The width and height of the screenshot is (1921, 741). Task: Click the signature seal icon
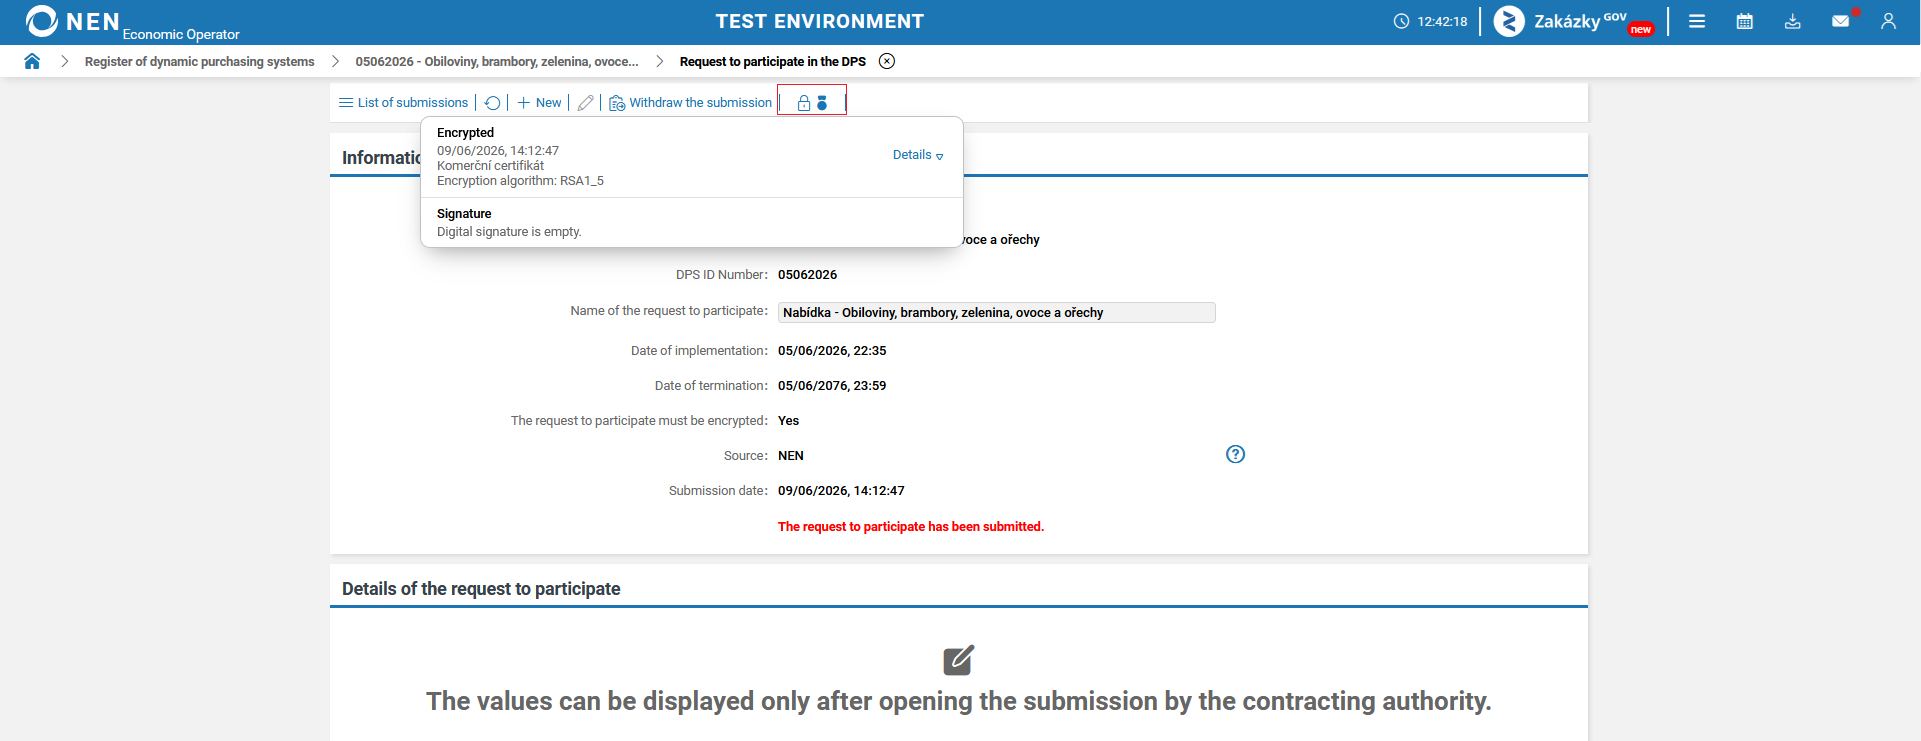coord(822,102)
